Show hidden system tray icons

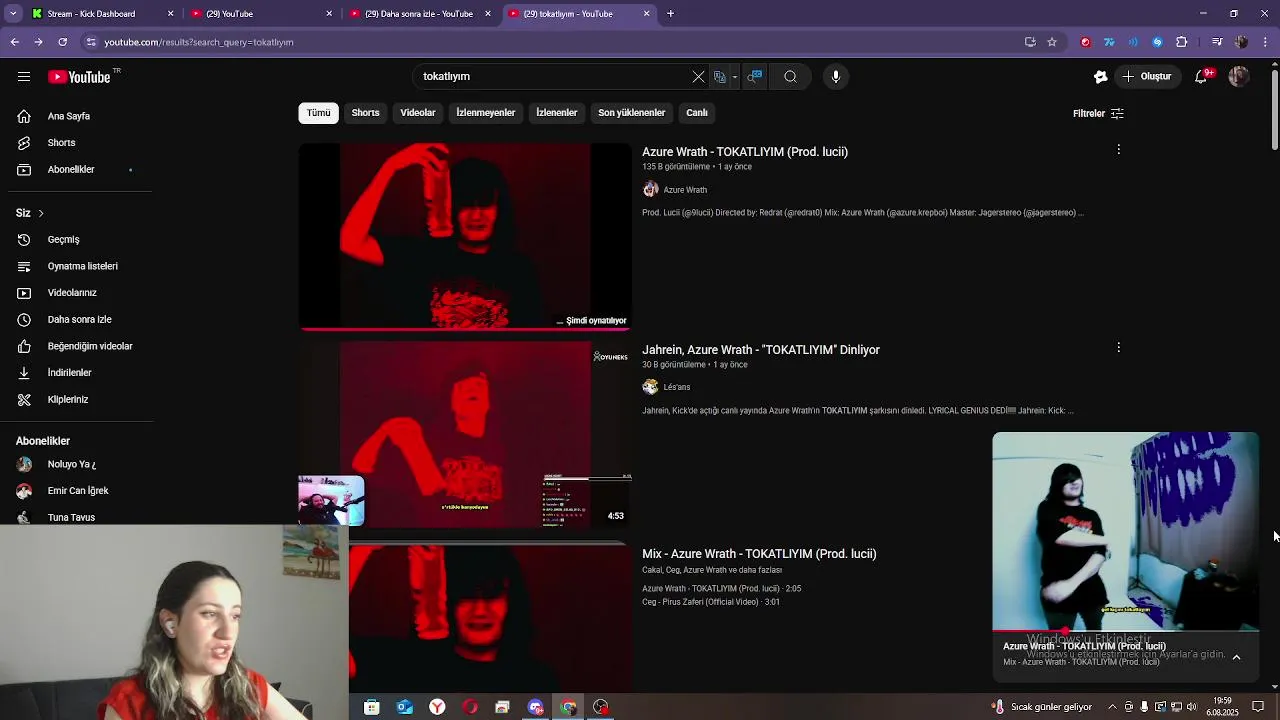[x=1111, y=707]
